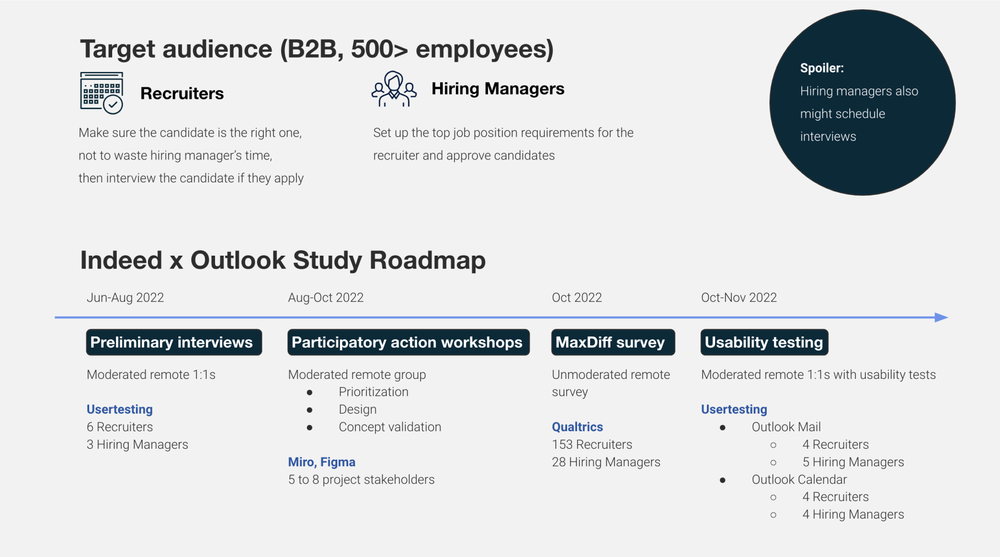Click the 'Outlook Calendar' bullet item

(799, 479)
